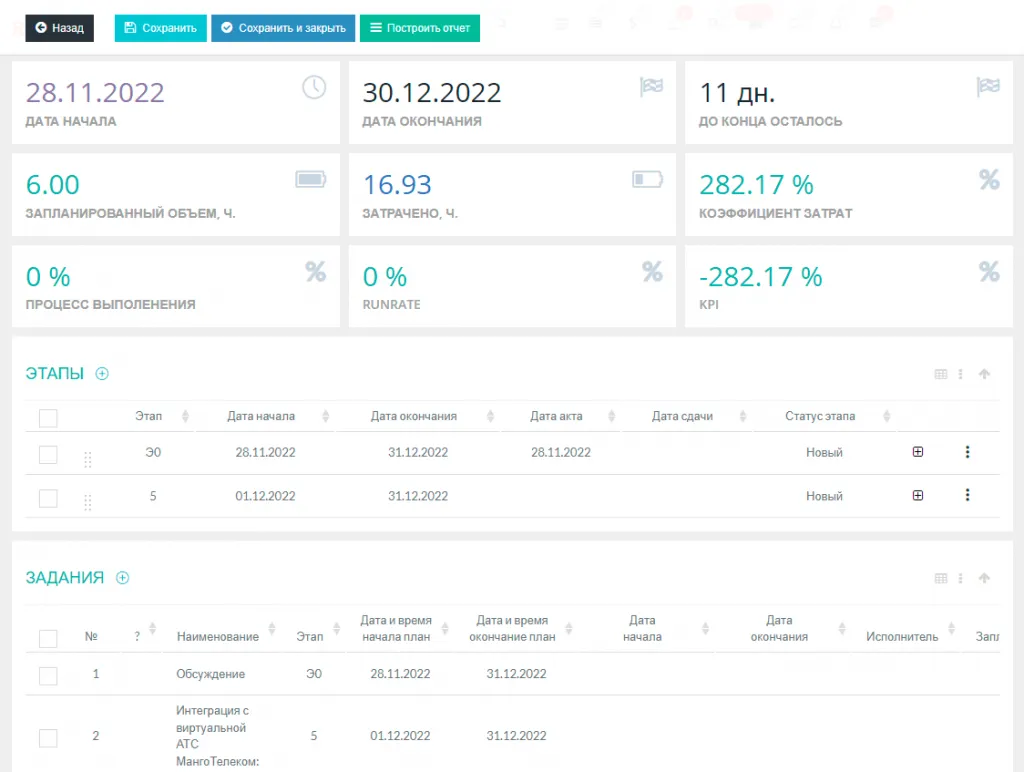Expand stage Э0 row with the plus box

918,452
